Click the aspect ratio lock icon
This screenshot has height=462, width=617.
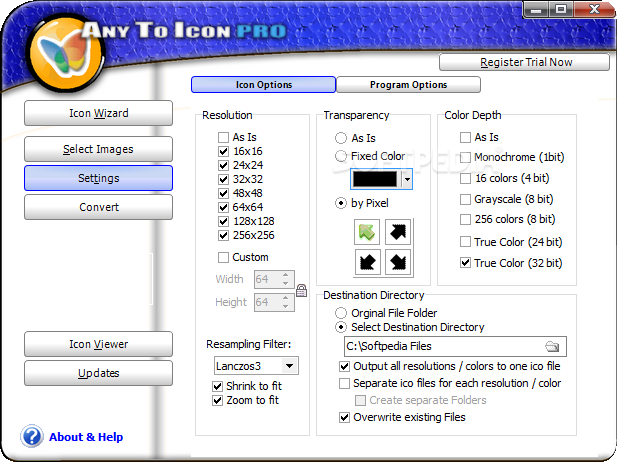coord(301,290)
